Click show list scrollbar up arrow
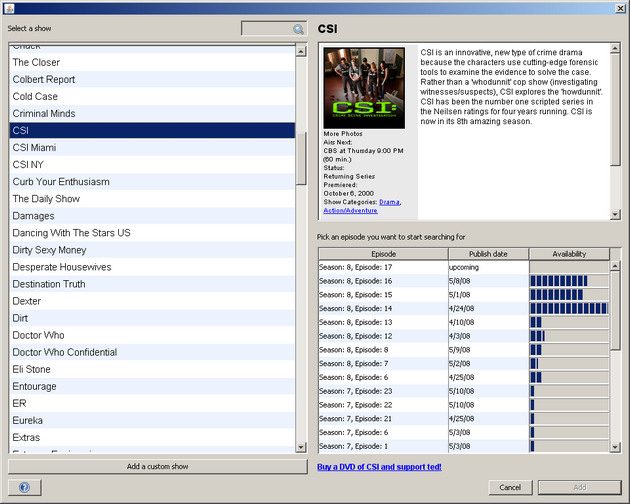The width and height of the screenshot is (630, 504). tap(301, 51)
